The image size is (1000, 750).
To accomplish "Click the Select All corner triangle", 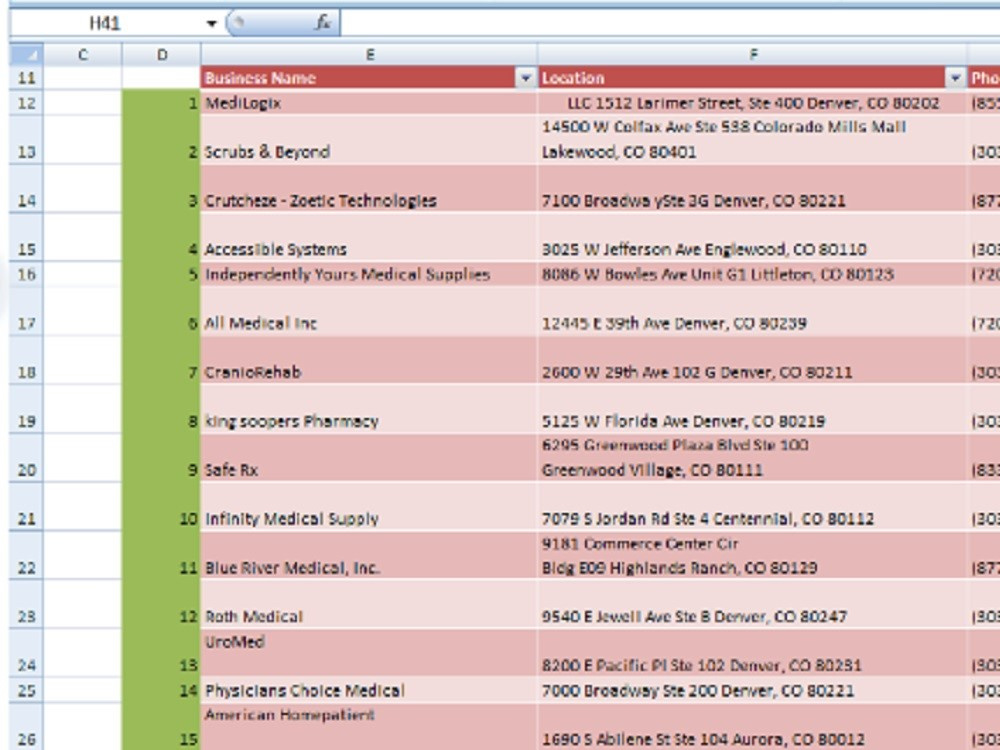I will click(x=26, y=55).
